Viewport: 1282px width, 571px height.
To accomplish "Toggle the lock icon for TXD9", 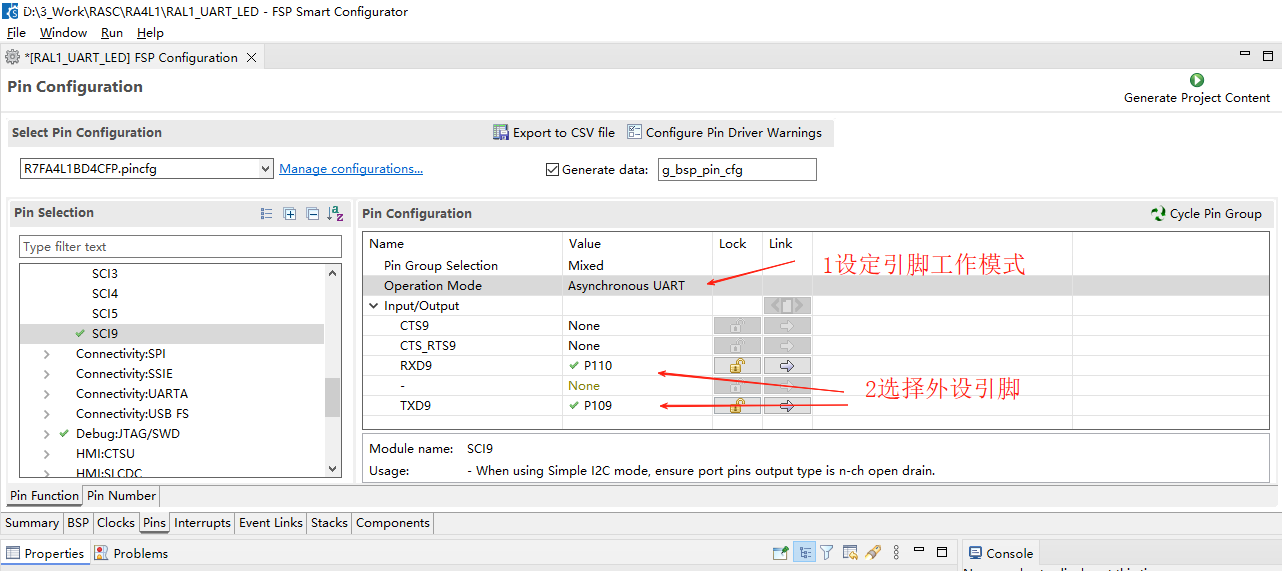I will [737, 405].
